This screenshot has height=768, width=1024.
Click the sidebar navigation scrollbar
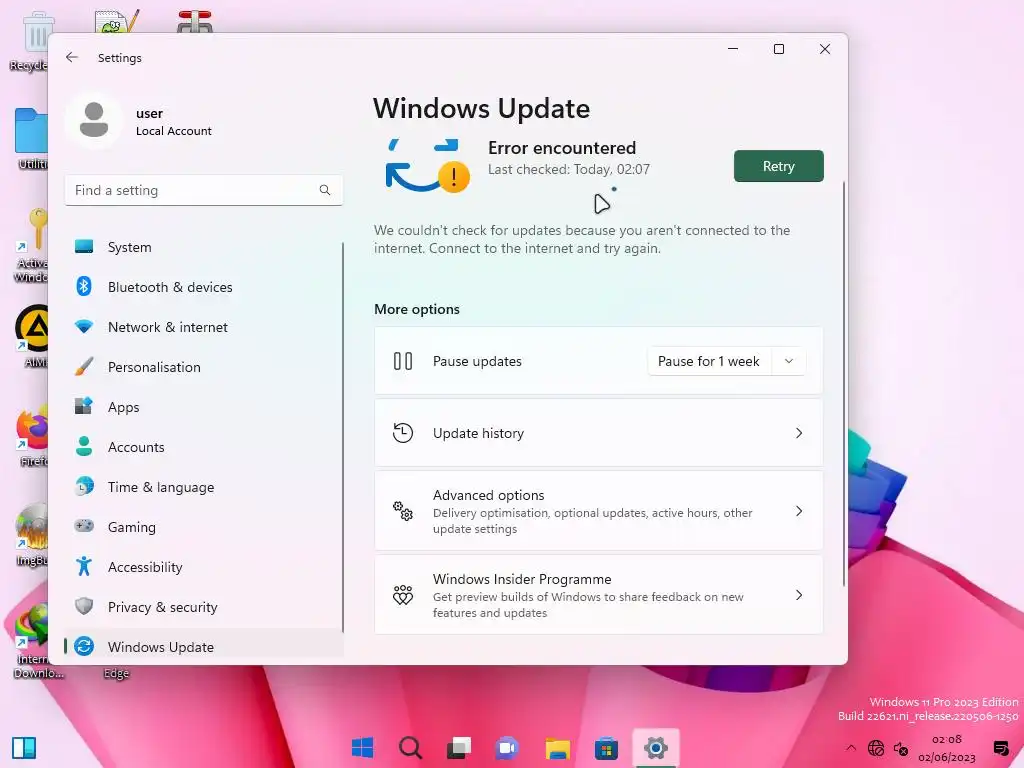pyautogui.click(x=343, y=438)
